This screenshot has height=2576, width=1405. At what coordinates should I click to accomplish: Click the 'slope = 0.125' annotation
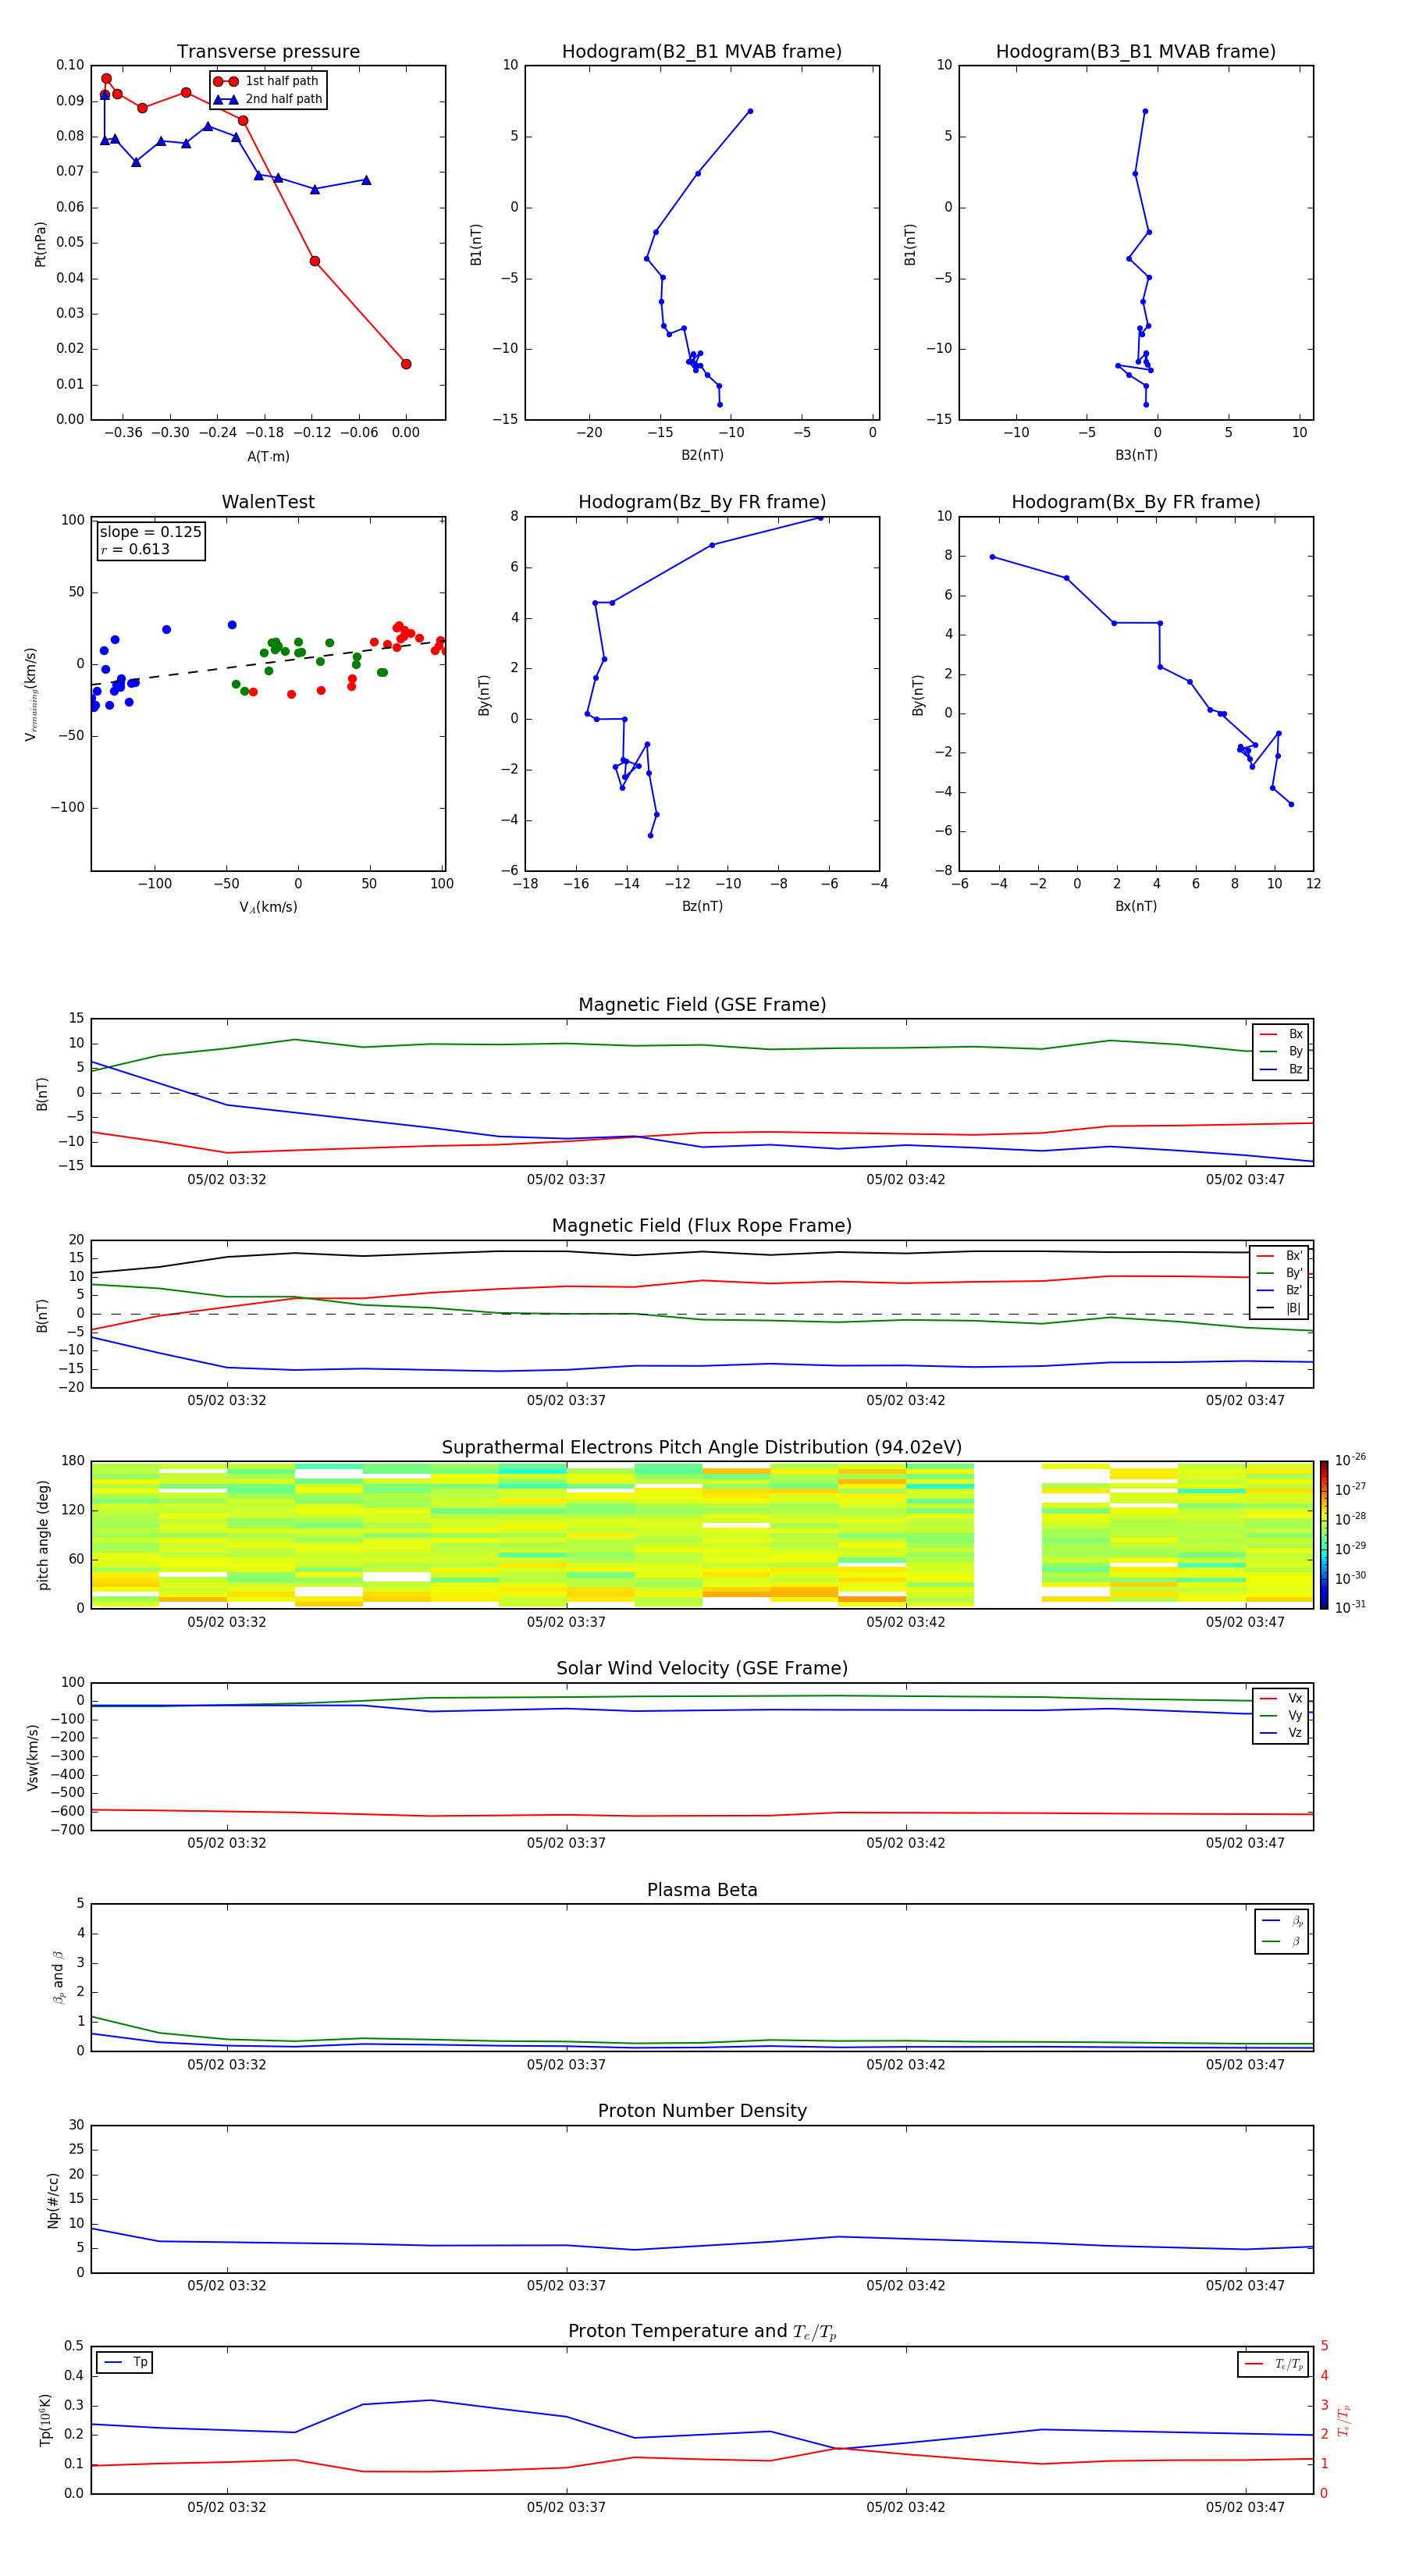[150, 532]
